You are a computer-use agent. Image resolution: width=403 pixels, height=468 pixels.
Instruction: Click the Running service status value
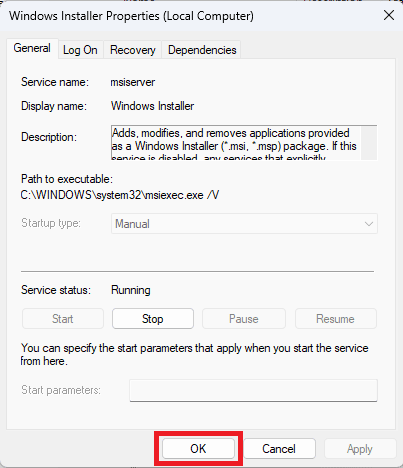point(131,290)
